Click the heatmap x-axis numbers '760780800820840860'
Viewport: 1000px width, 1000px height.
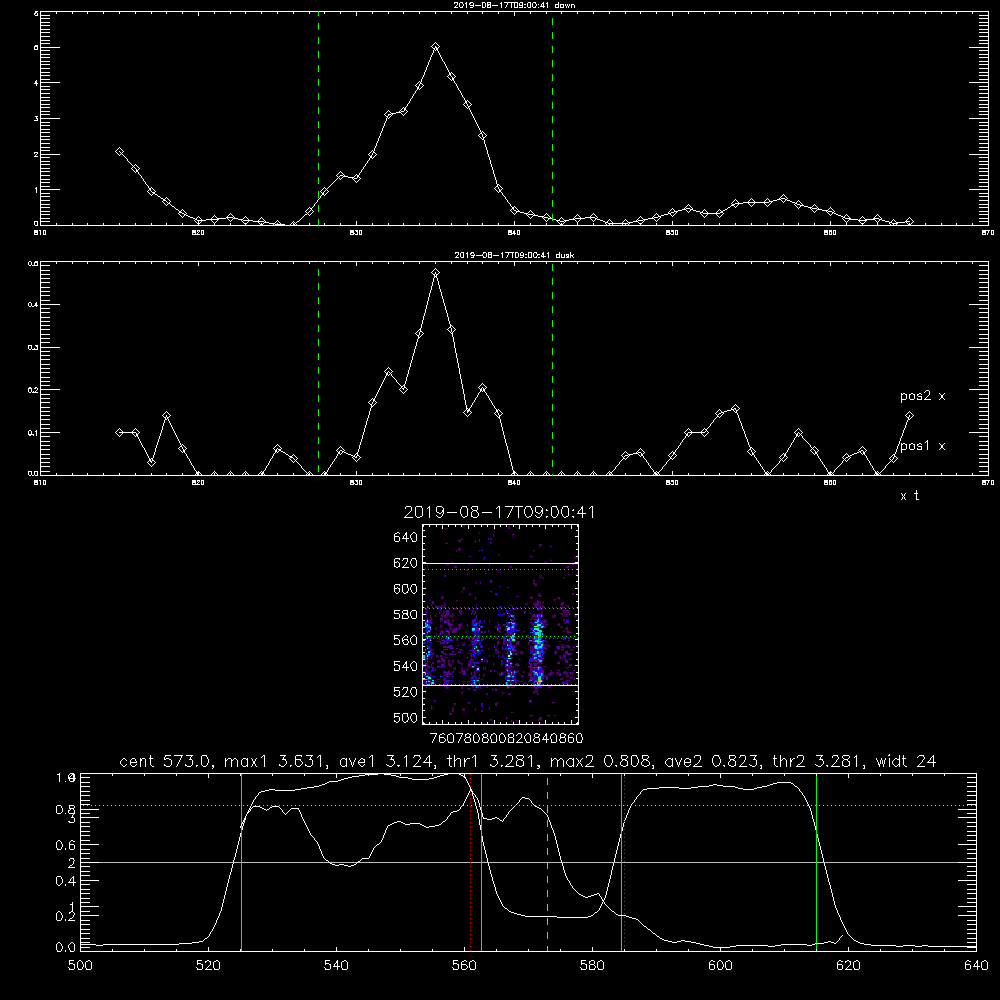pyautogui.click(x=506, y=739)
